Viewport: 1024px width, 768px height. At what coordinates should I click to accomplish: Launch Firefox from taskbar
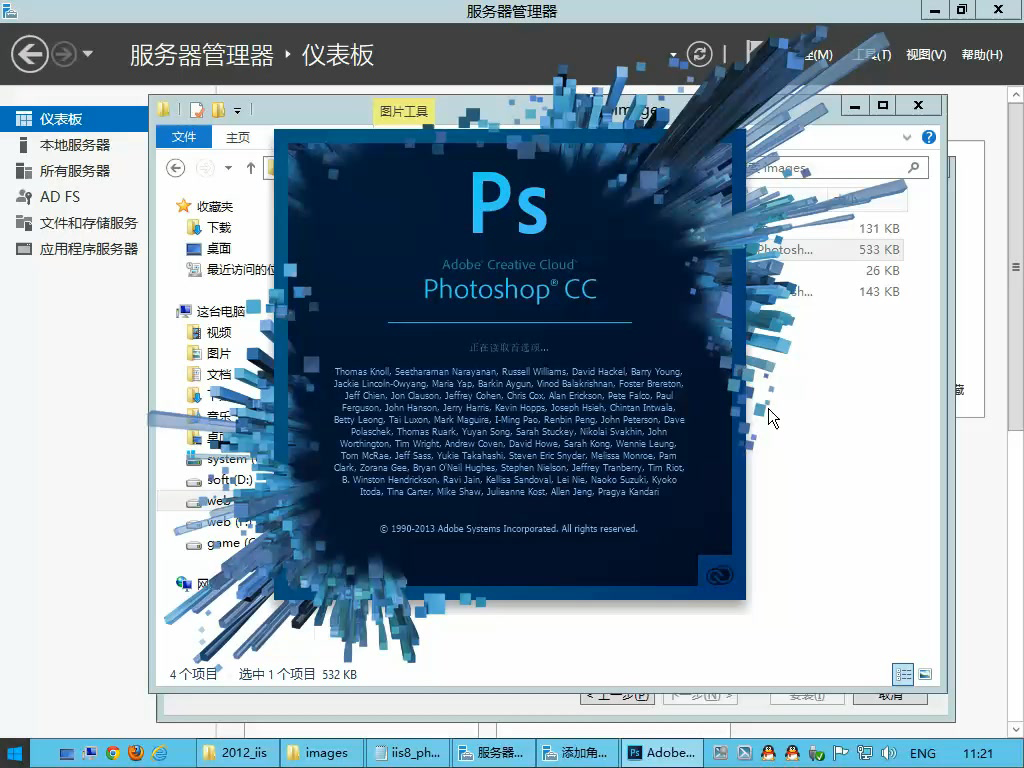point(136,753)
